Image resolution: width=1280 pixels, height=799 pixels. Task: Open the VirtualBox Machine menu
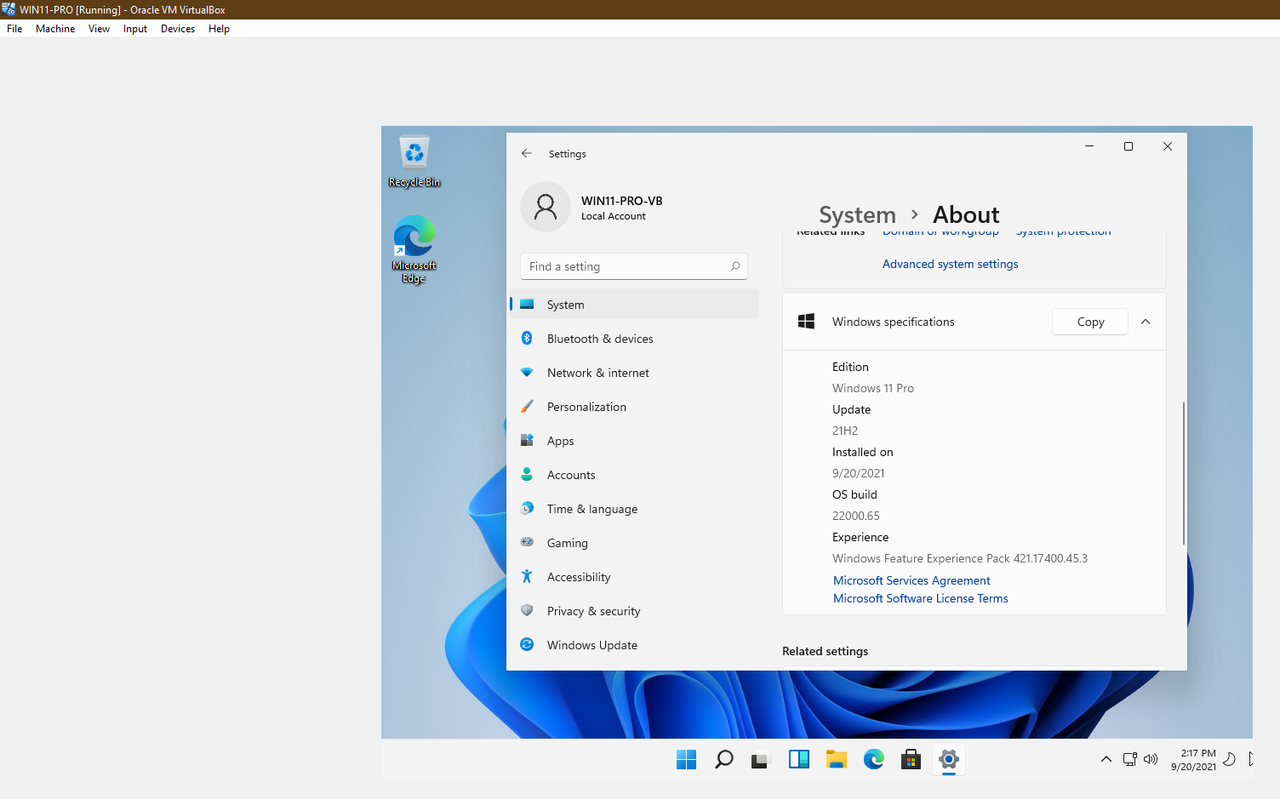pyautogui.click(x=55, y=29)
